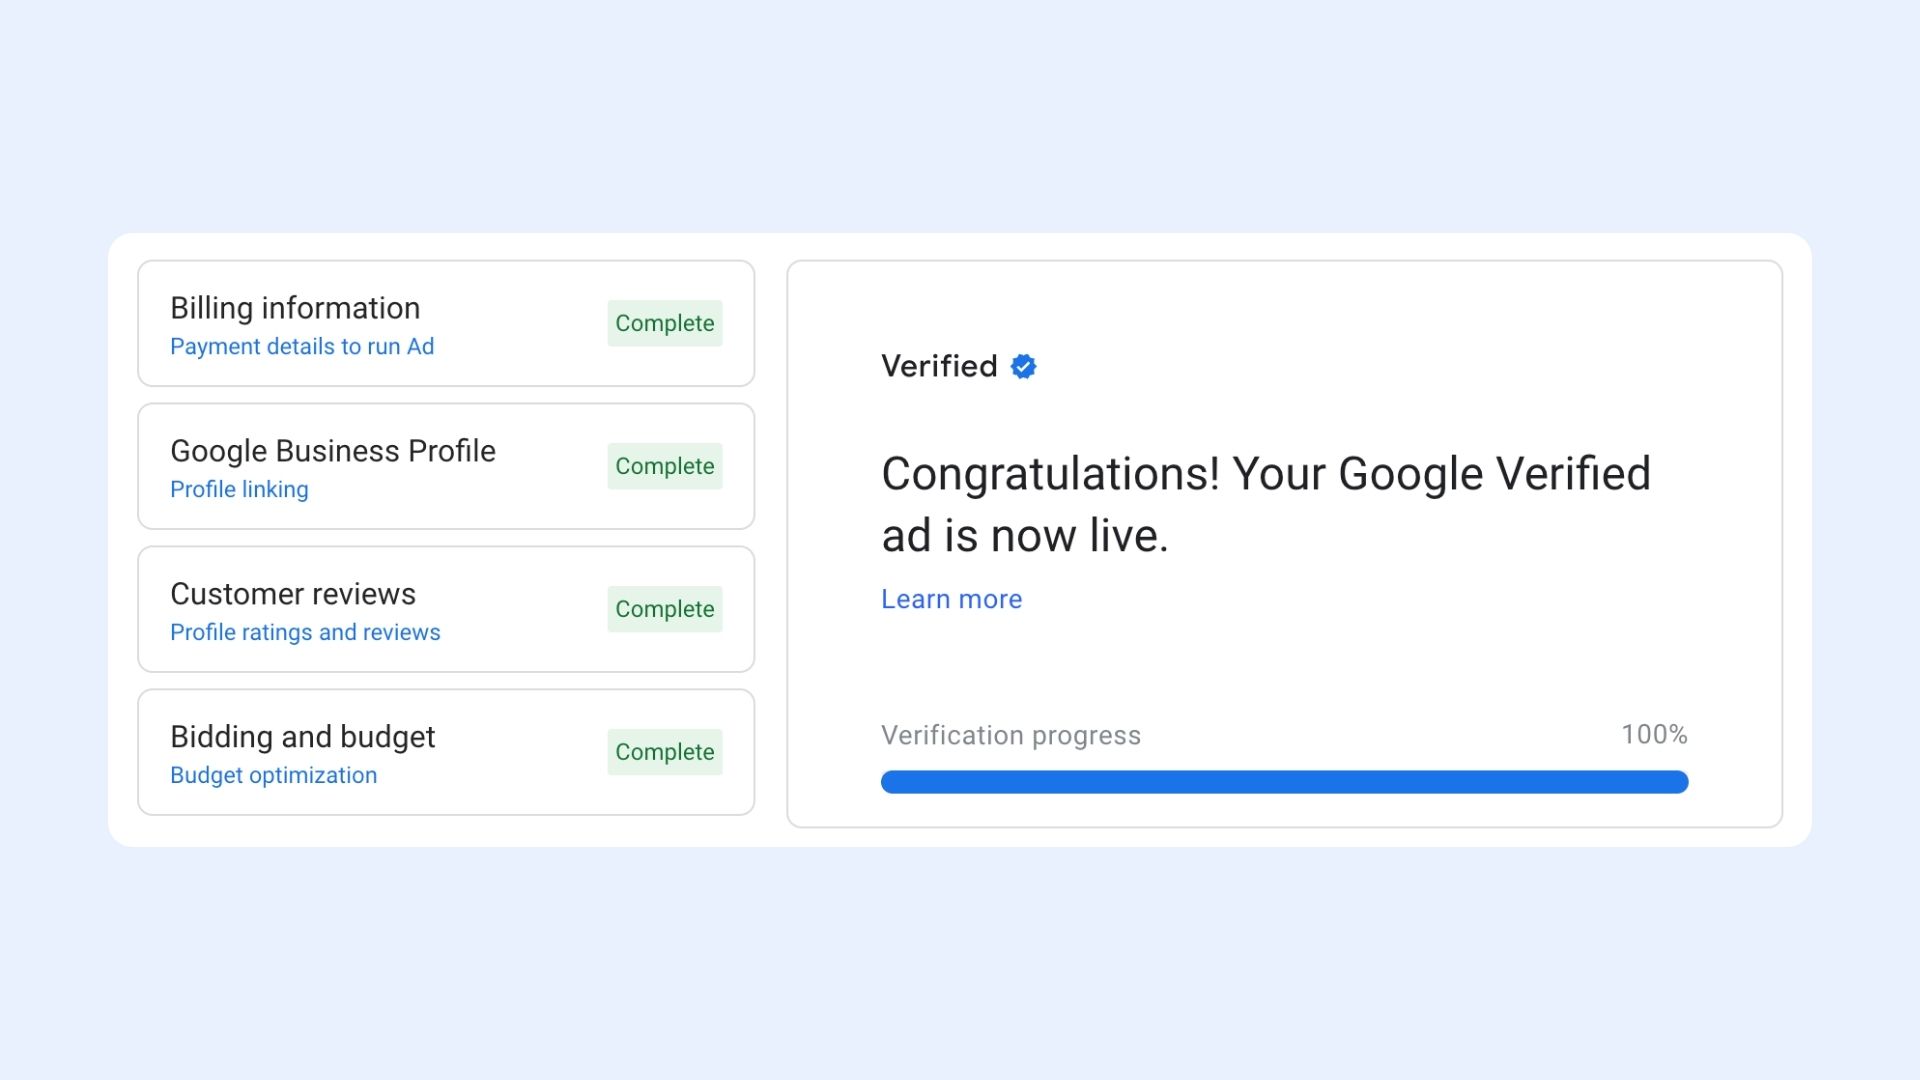Click the Verified label in the right panel

pos(938,366)
